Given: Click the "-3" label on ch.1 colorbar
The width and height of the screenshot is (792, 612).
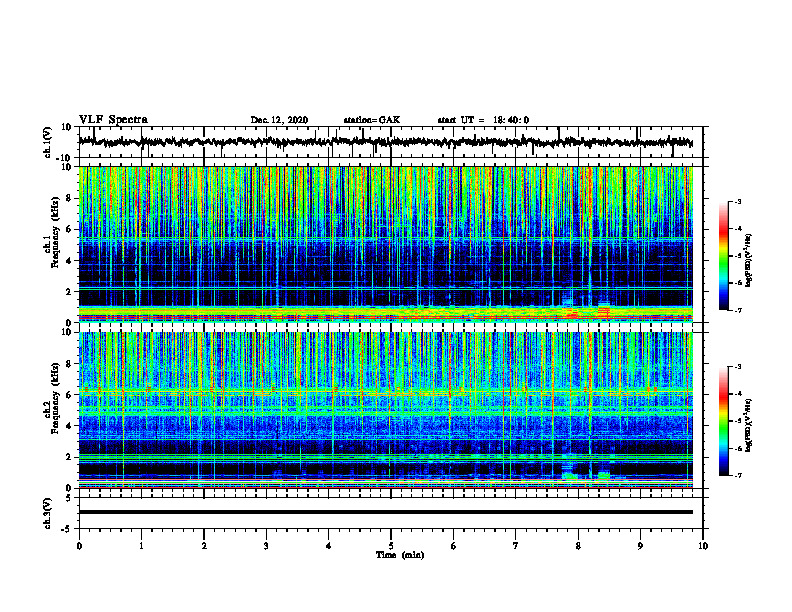Looking at the screenshot, I should [x=738, y=201].
